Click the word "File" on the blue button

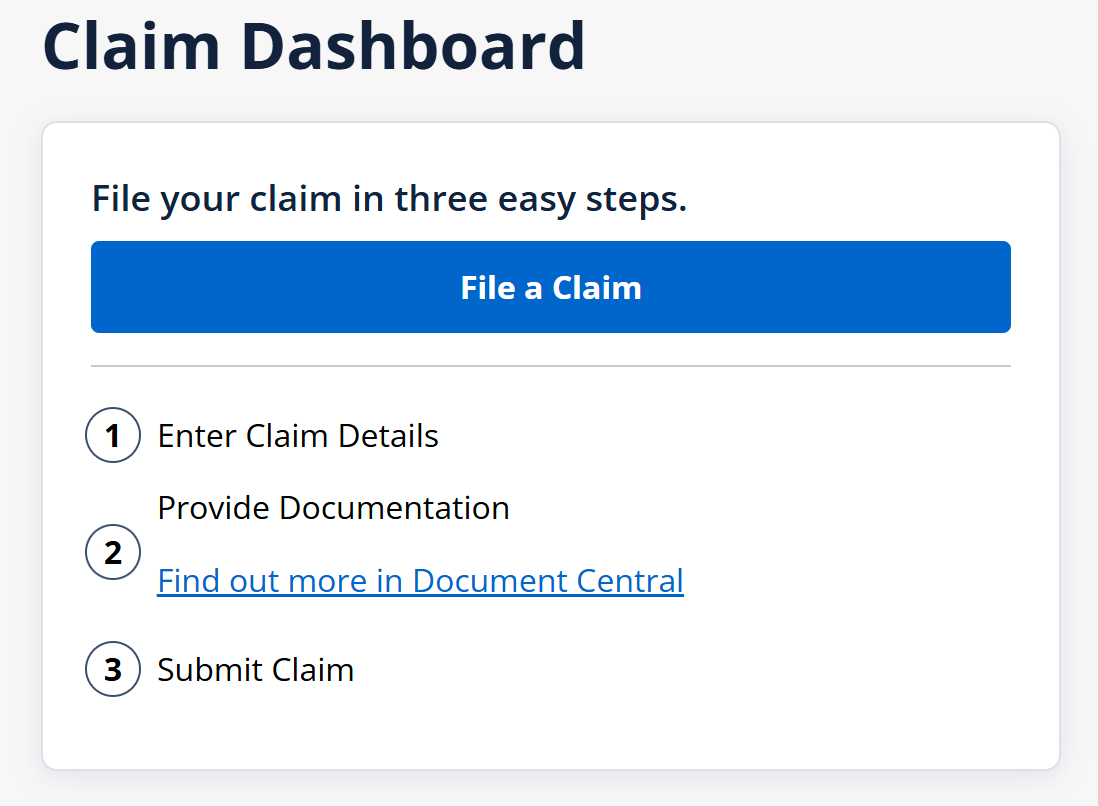(486, 287)
